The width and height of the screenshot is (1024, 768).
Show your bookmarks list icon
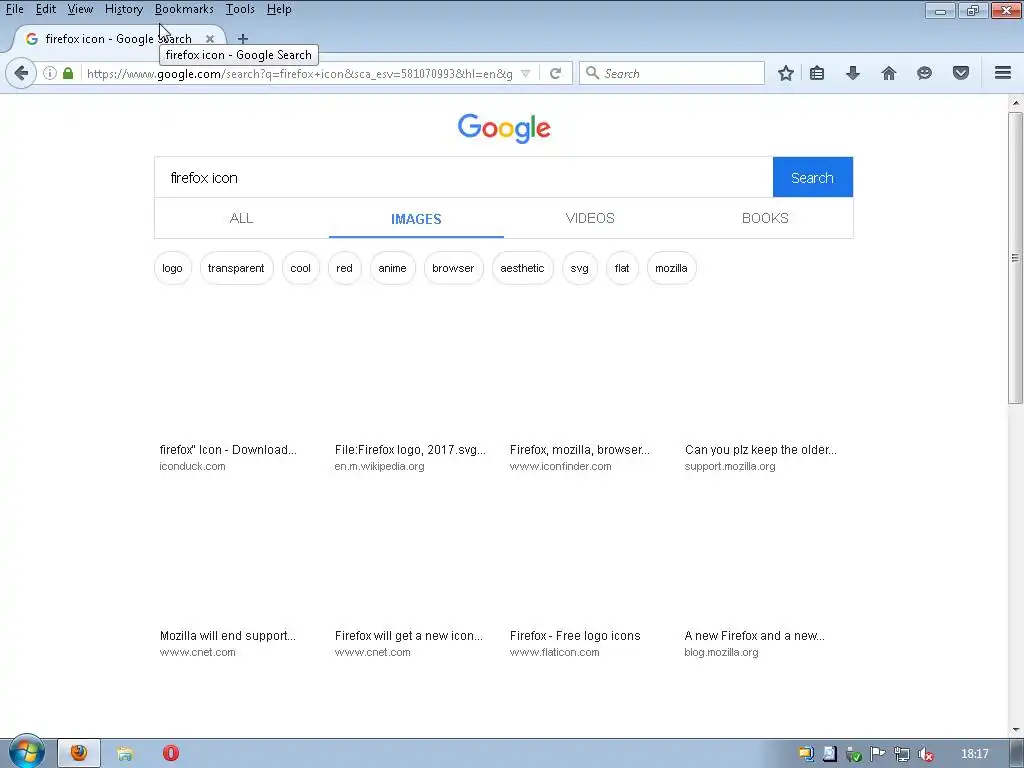817,73
